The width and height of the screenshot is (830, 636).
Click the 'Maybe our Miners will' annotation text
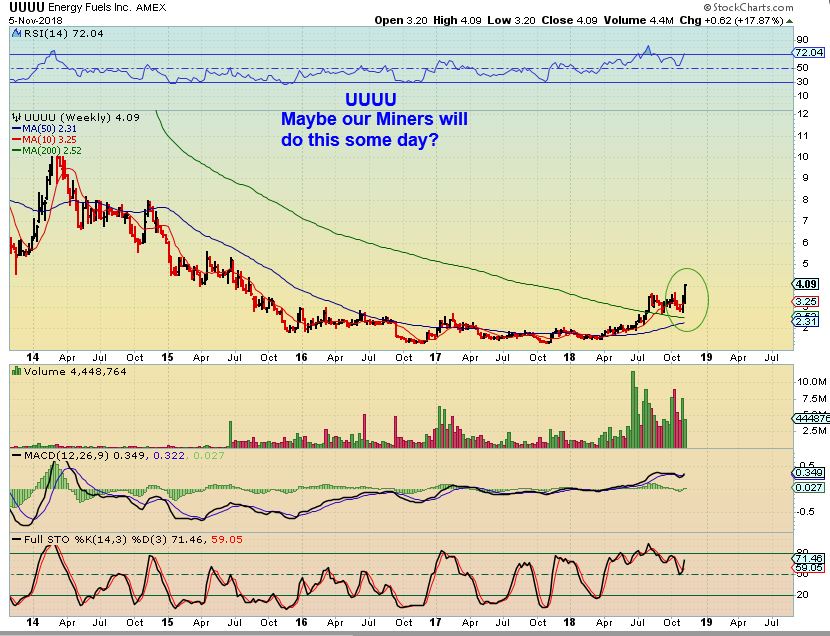(x=374, y=119)
